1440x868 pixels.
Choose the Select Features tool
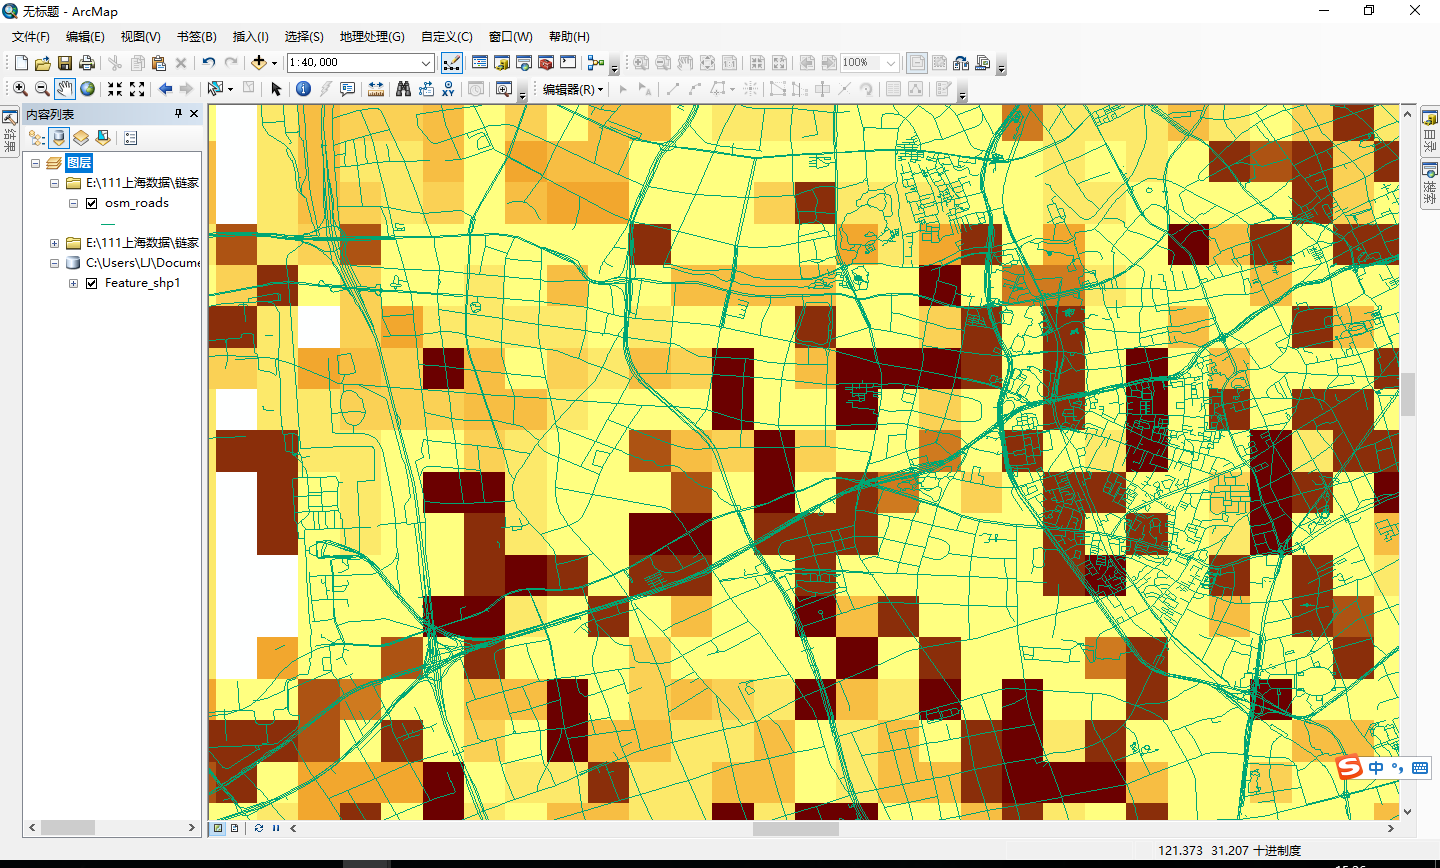click(215, 89)
